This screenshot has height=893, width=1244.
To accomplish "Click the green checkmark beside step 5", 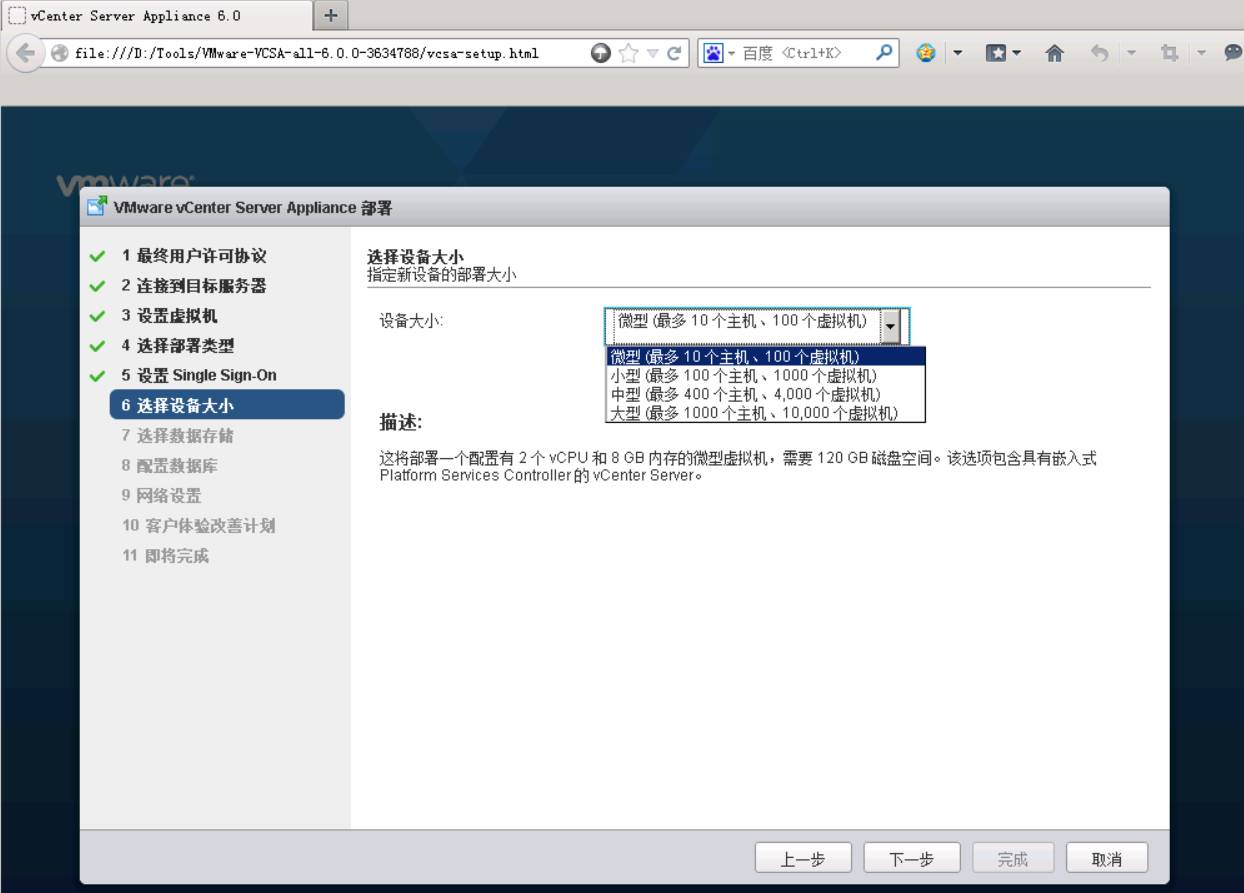I will (96, 376).
